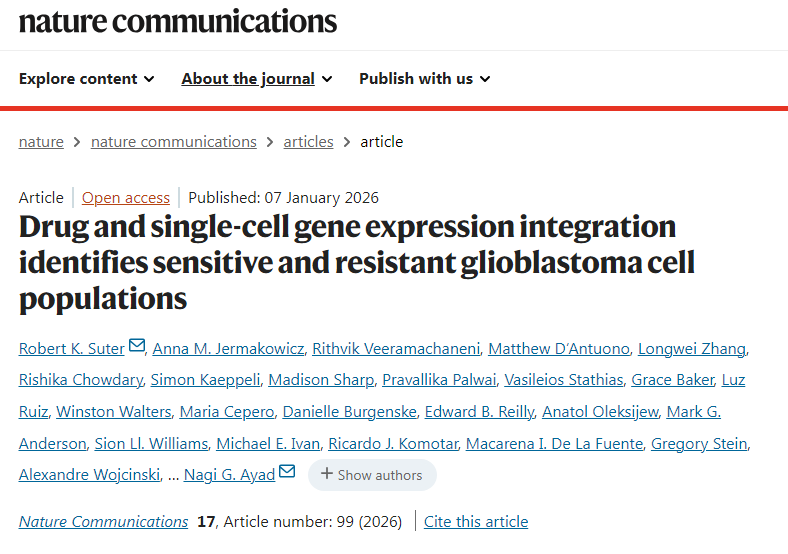Viewport: 788px width, 554px height.
Task: Expand the Publish with us menu
Action: [x=425, y=79]
